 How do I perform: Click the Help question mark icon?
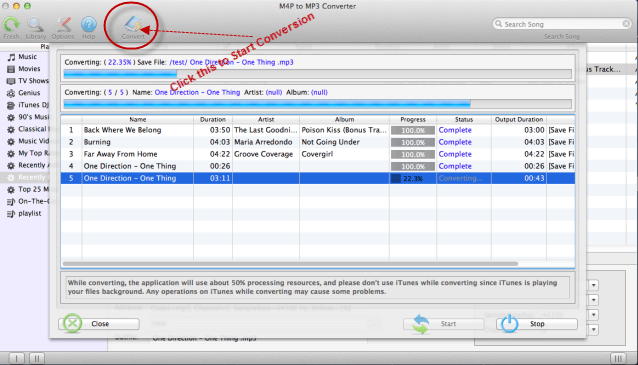tap(88, 24)
